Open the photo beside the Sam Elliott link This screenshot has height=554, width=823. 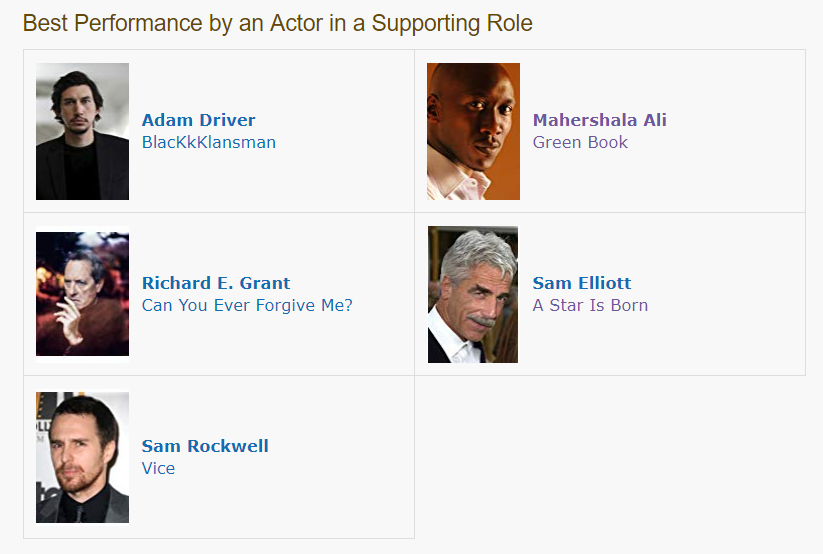[x=473, y=294]
